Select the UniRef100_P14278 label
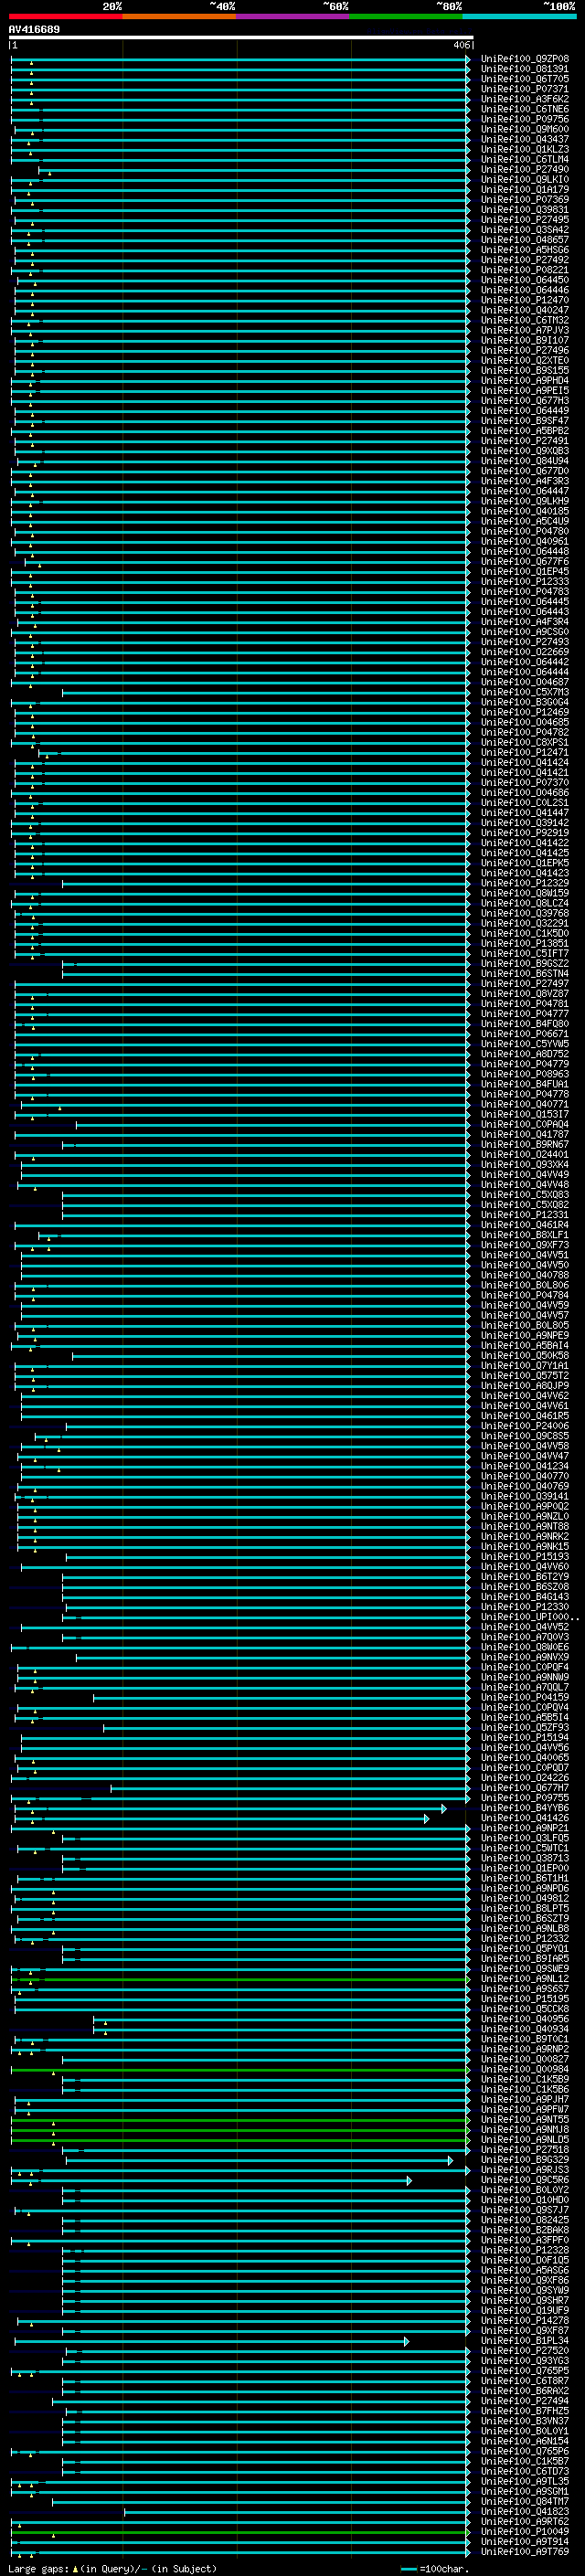The height and width of the screenshot is (2576, 585). tap(524, 2320)
